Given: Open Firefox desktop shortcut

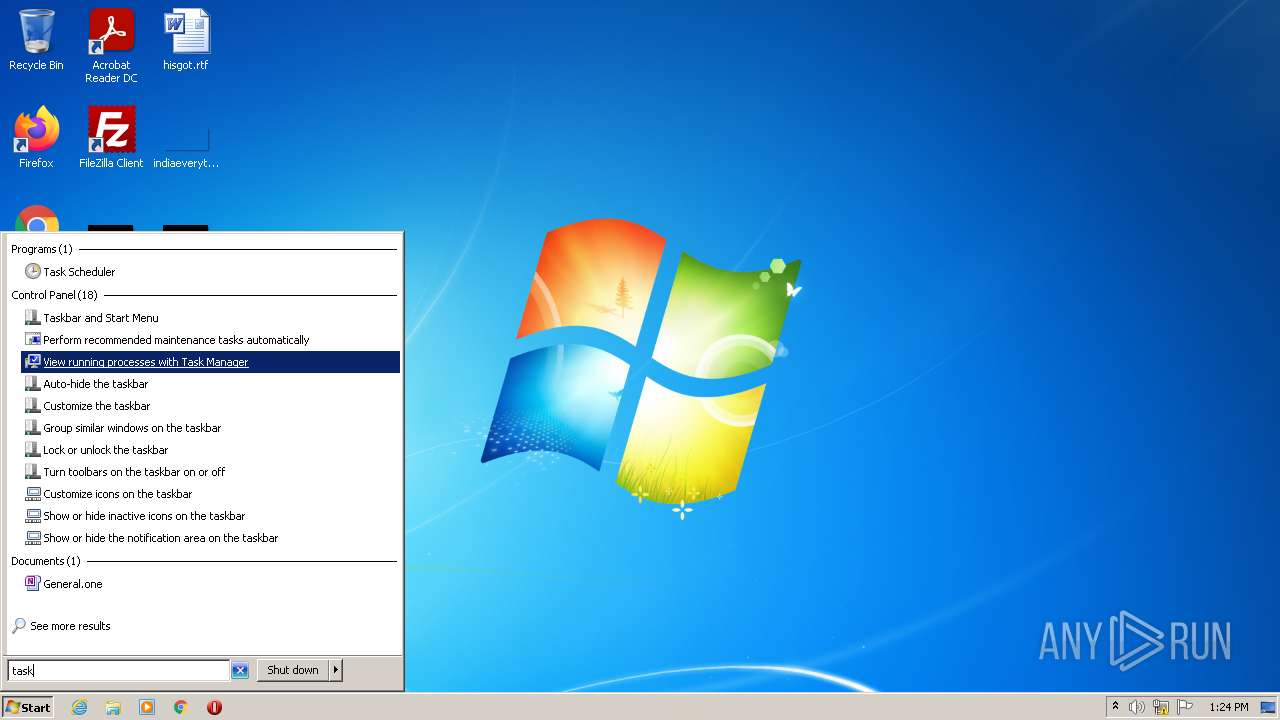Looking at the screenshot, I should tap(36, 137).
